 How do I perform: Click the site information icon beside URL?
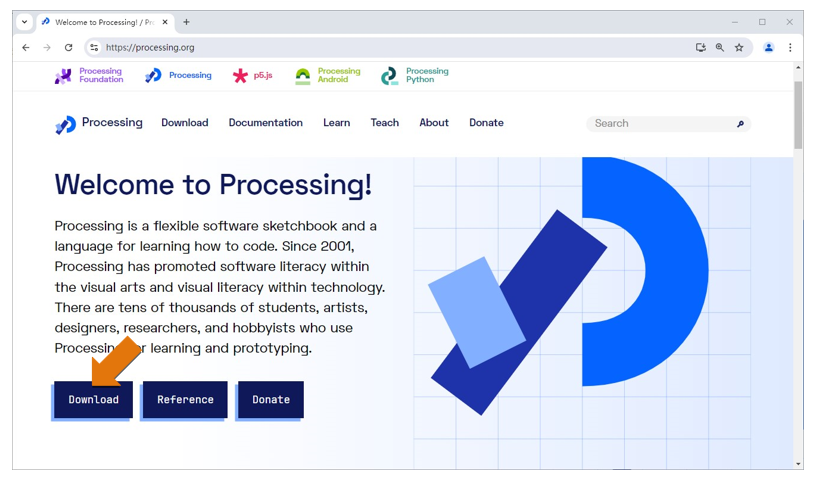(94, 47)
